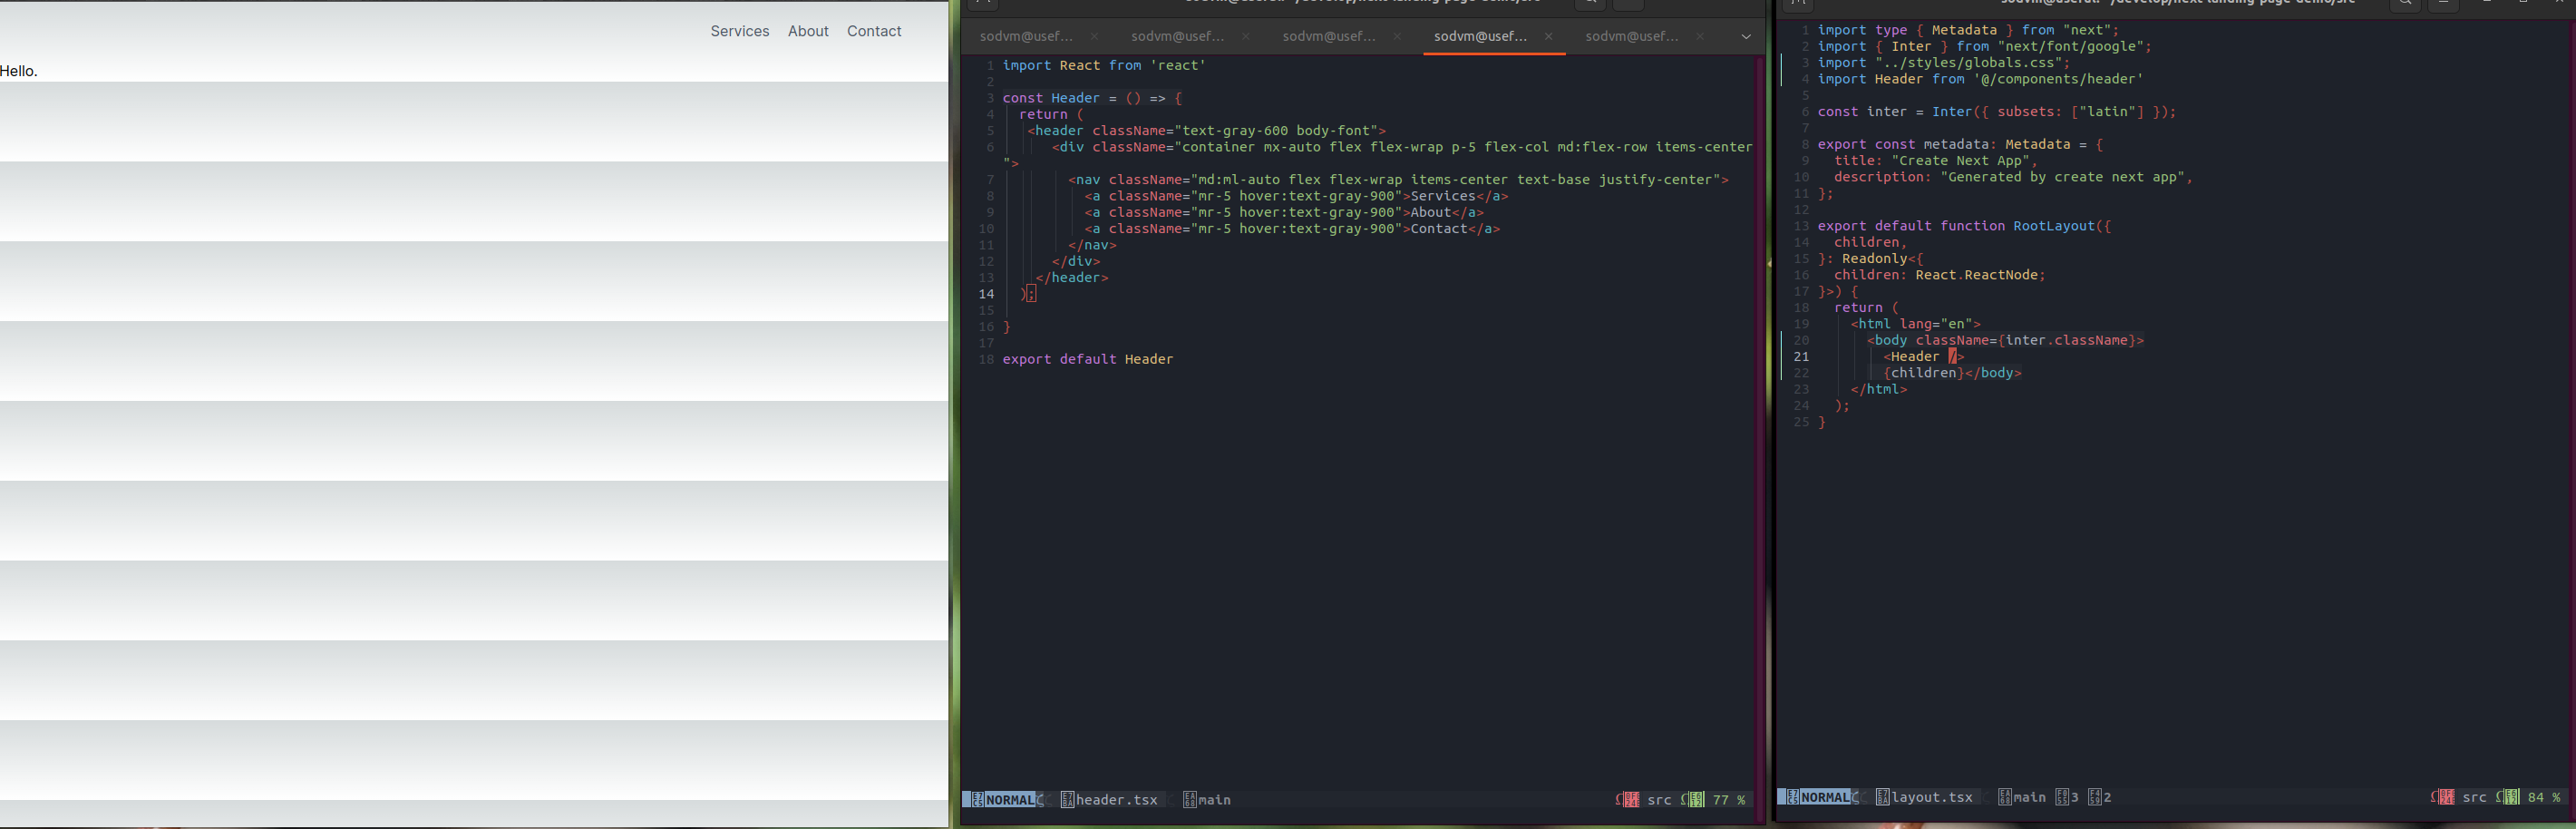Click the header.tsx filename in the status line
The width and height of the screenshot is (2576, 829).
tap(1116, 800)
